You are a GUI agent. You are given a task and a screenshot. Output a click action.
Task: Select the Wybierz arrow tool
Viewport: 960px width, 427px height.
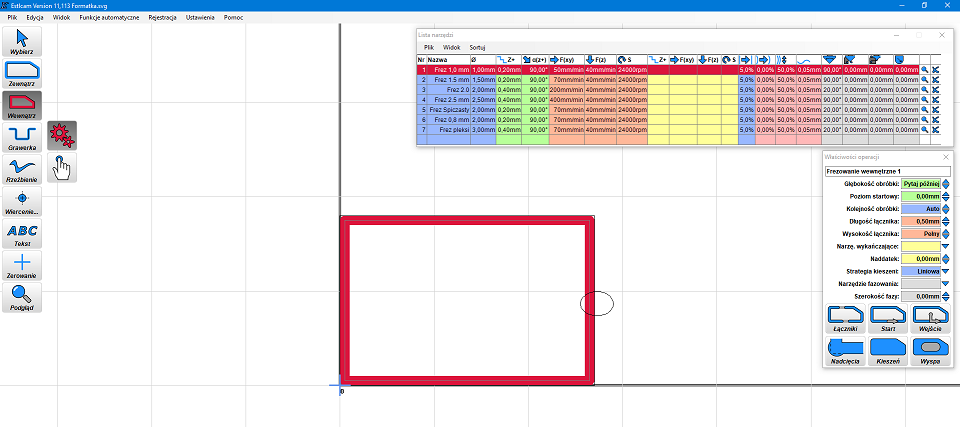click(x=22, y=41)
